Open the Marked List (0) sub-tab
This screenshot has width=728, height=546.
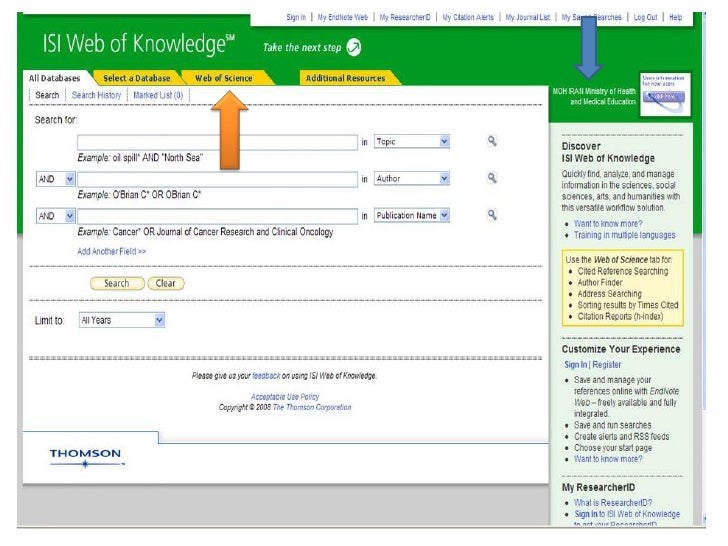coord(158,95)
